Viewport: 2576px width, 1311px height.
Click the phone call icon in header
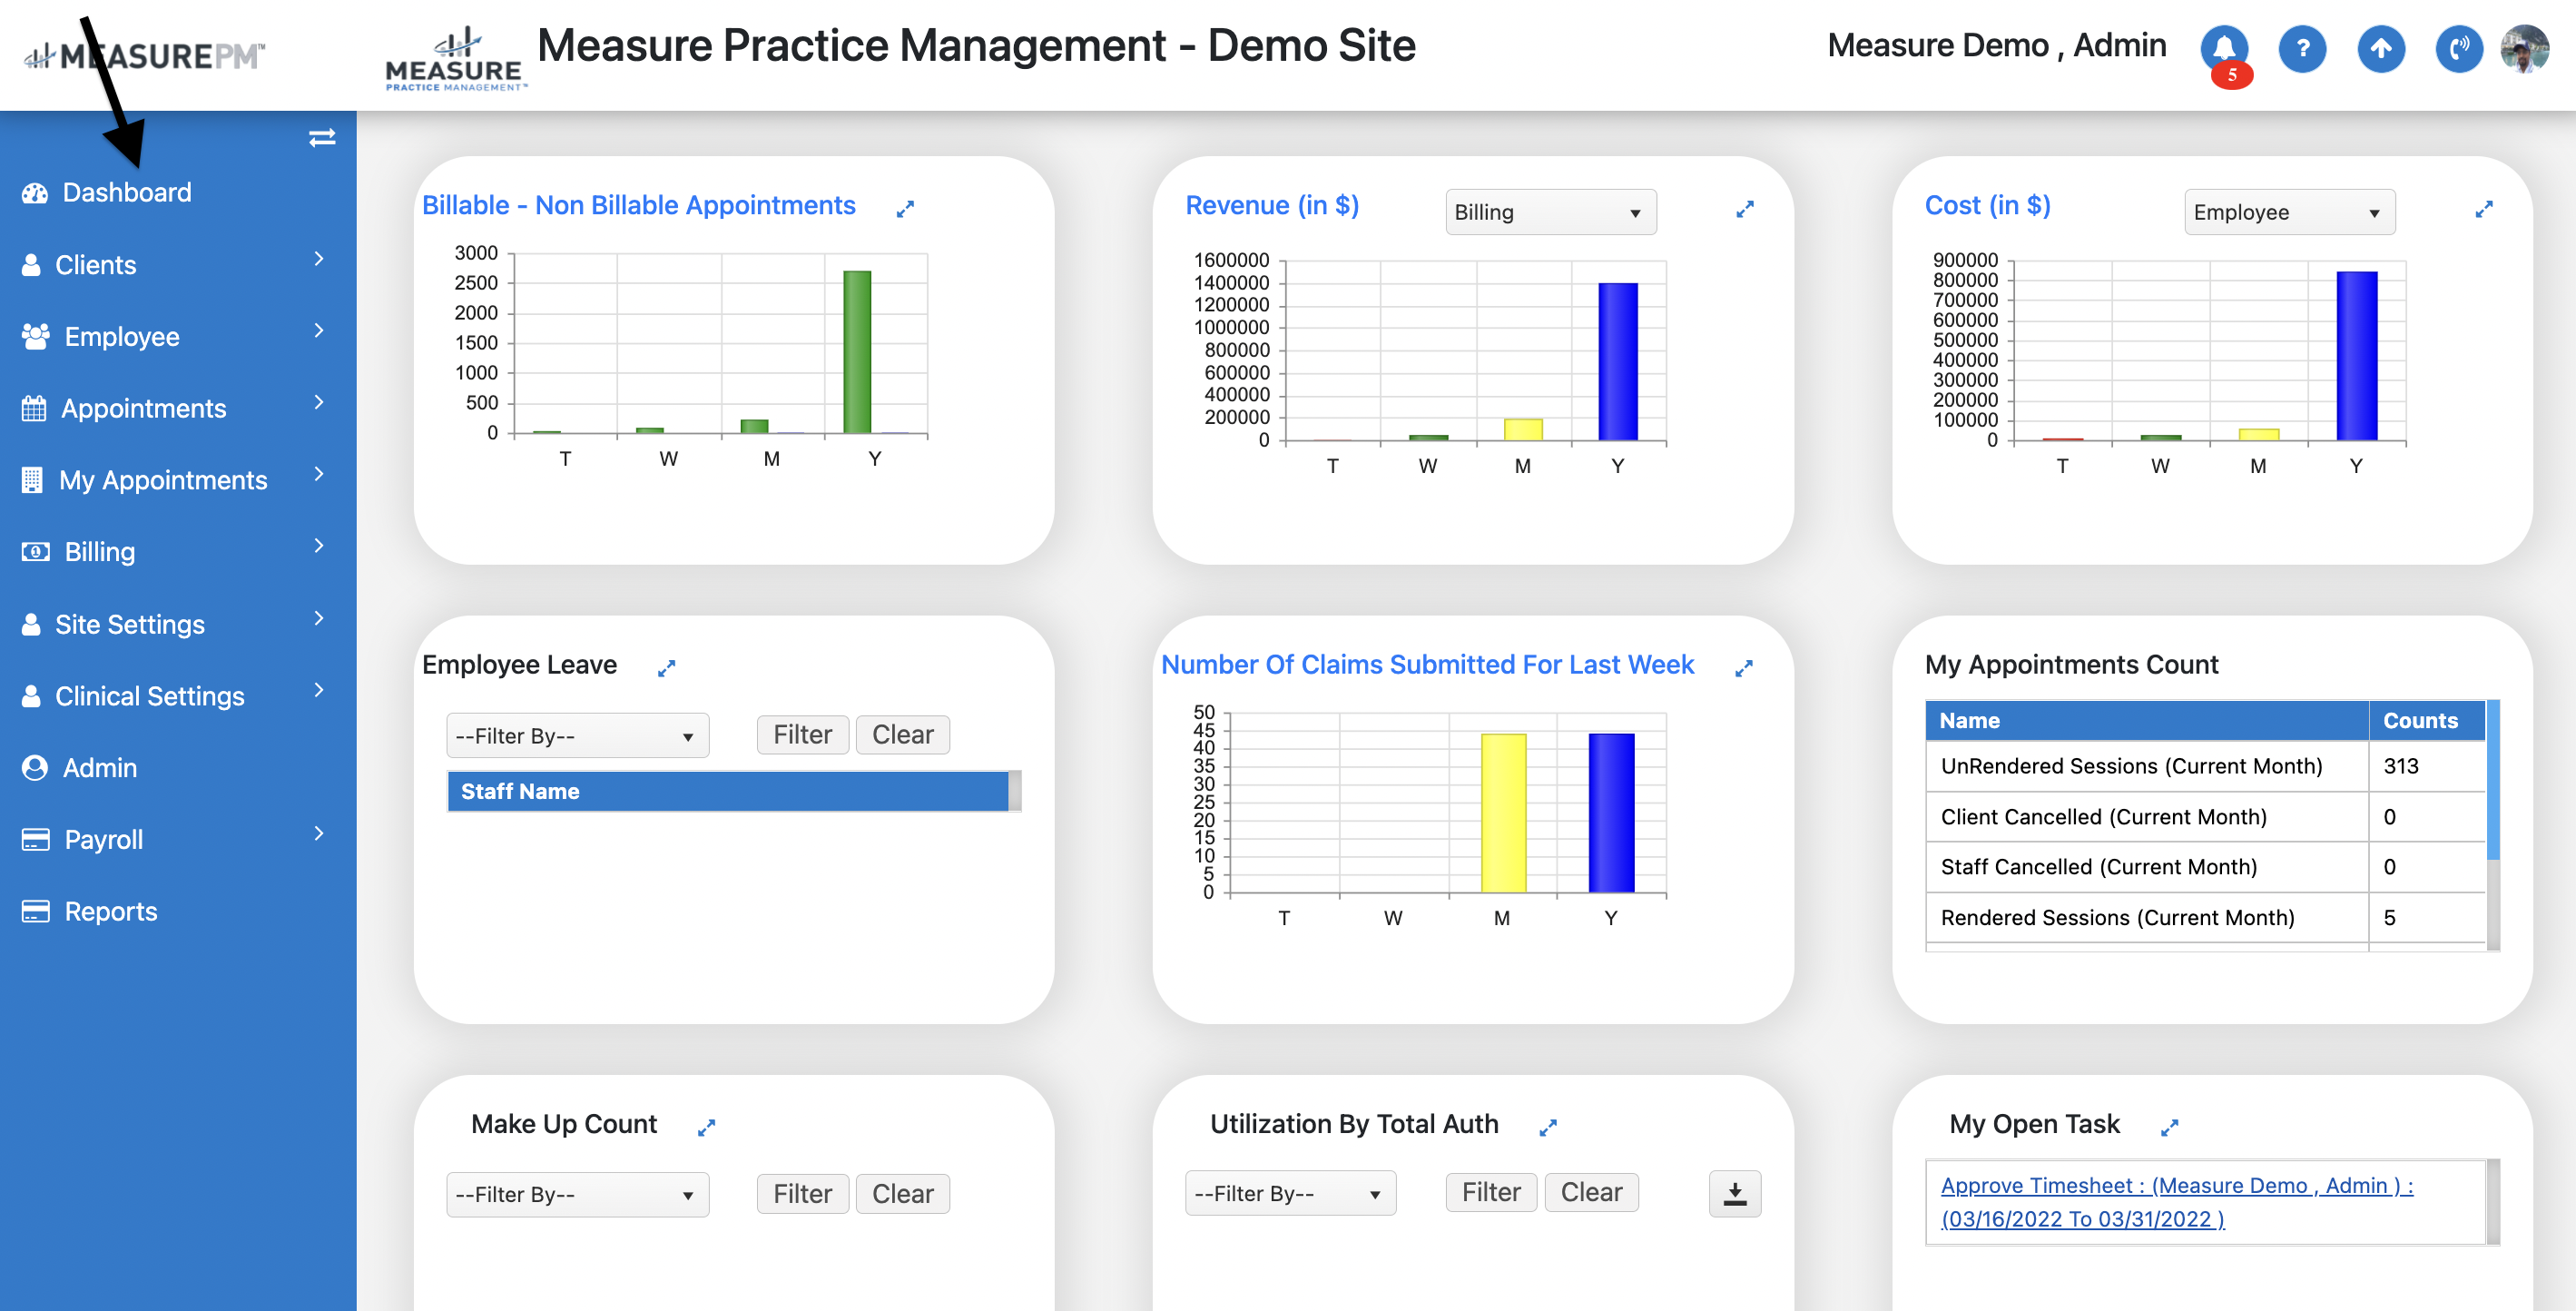2458,48
